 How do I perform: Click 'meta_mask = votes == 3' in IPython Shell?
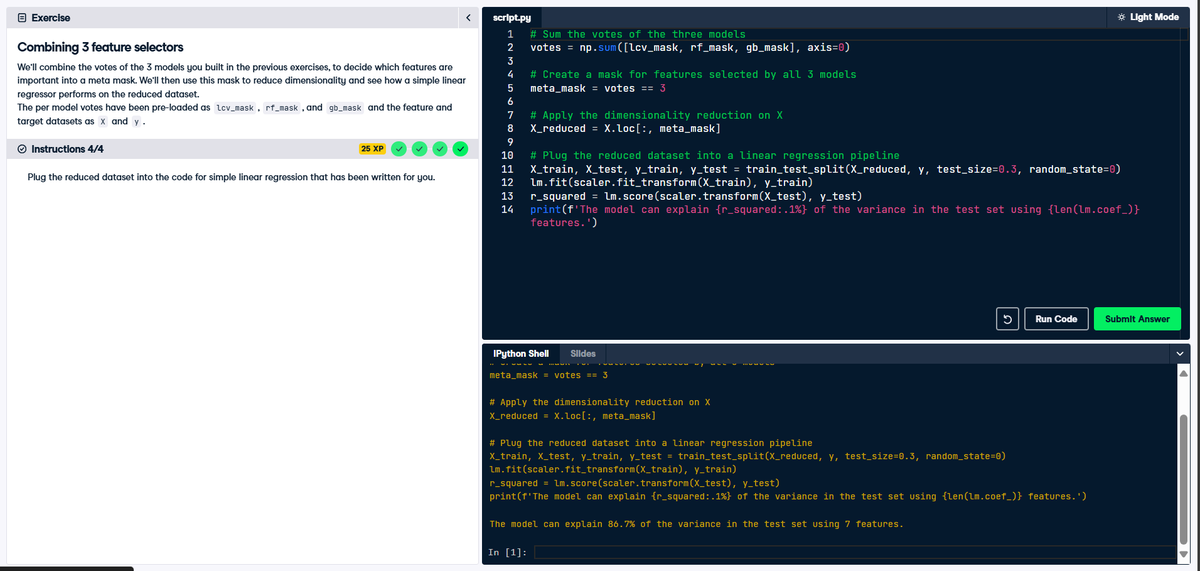click(x=548, y=375)
